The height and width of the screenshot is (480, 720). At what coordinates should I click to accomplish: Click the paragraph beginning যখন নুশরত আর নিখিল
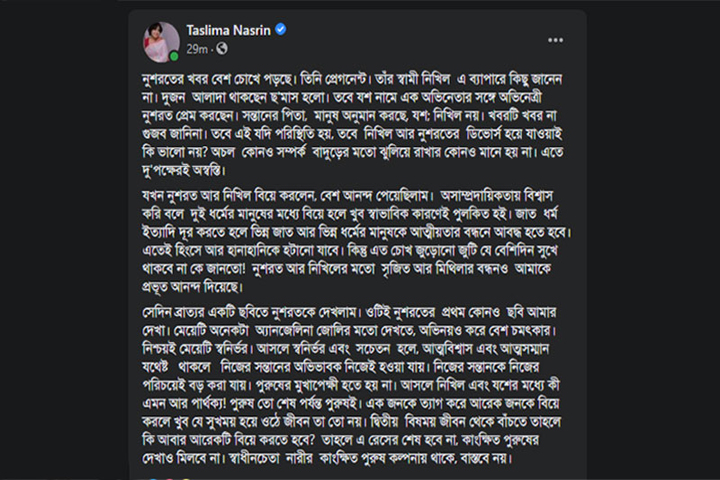pyautogui.click(x=356, y=241)
